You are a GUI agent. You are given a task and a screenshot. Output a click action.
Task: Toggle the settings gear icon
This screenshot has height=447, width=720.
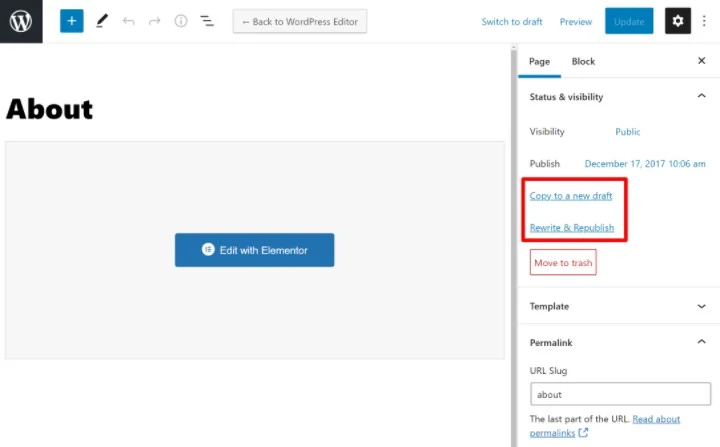[x=678, y=21]
